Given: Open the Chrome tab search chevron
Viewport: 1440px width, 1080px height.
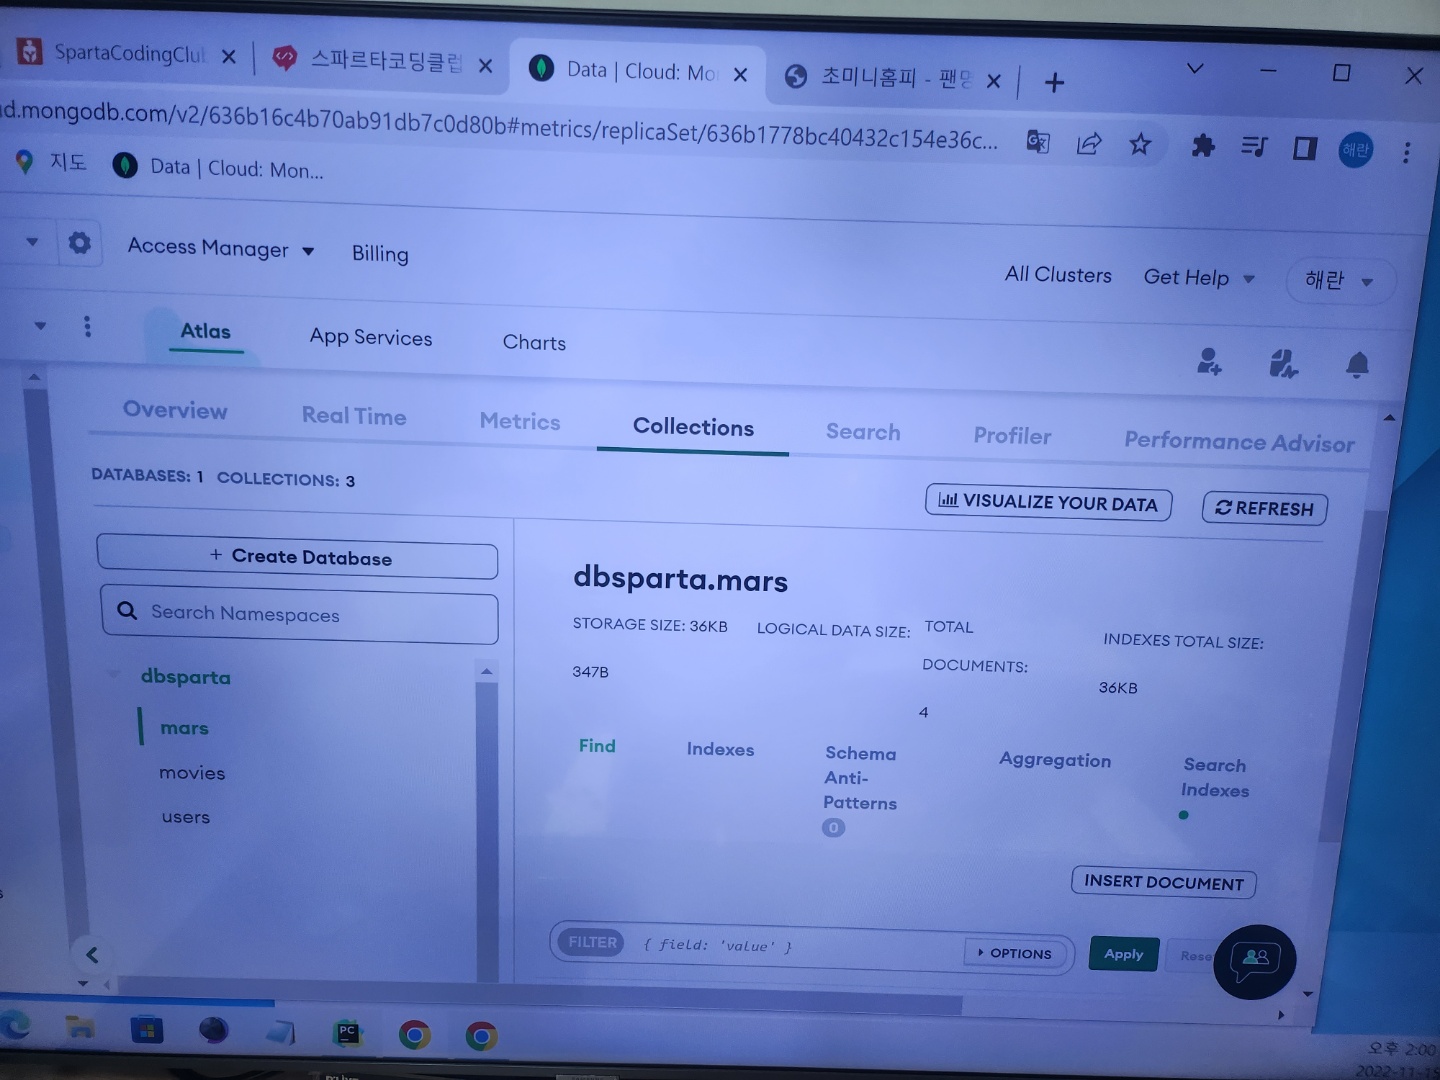Looking at the screenshot, I should [1194, 68].
